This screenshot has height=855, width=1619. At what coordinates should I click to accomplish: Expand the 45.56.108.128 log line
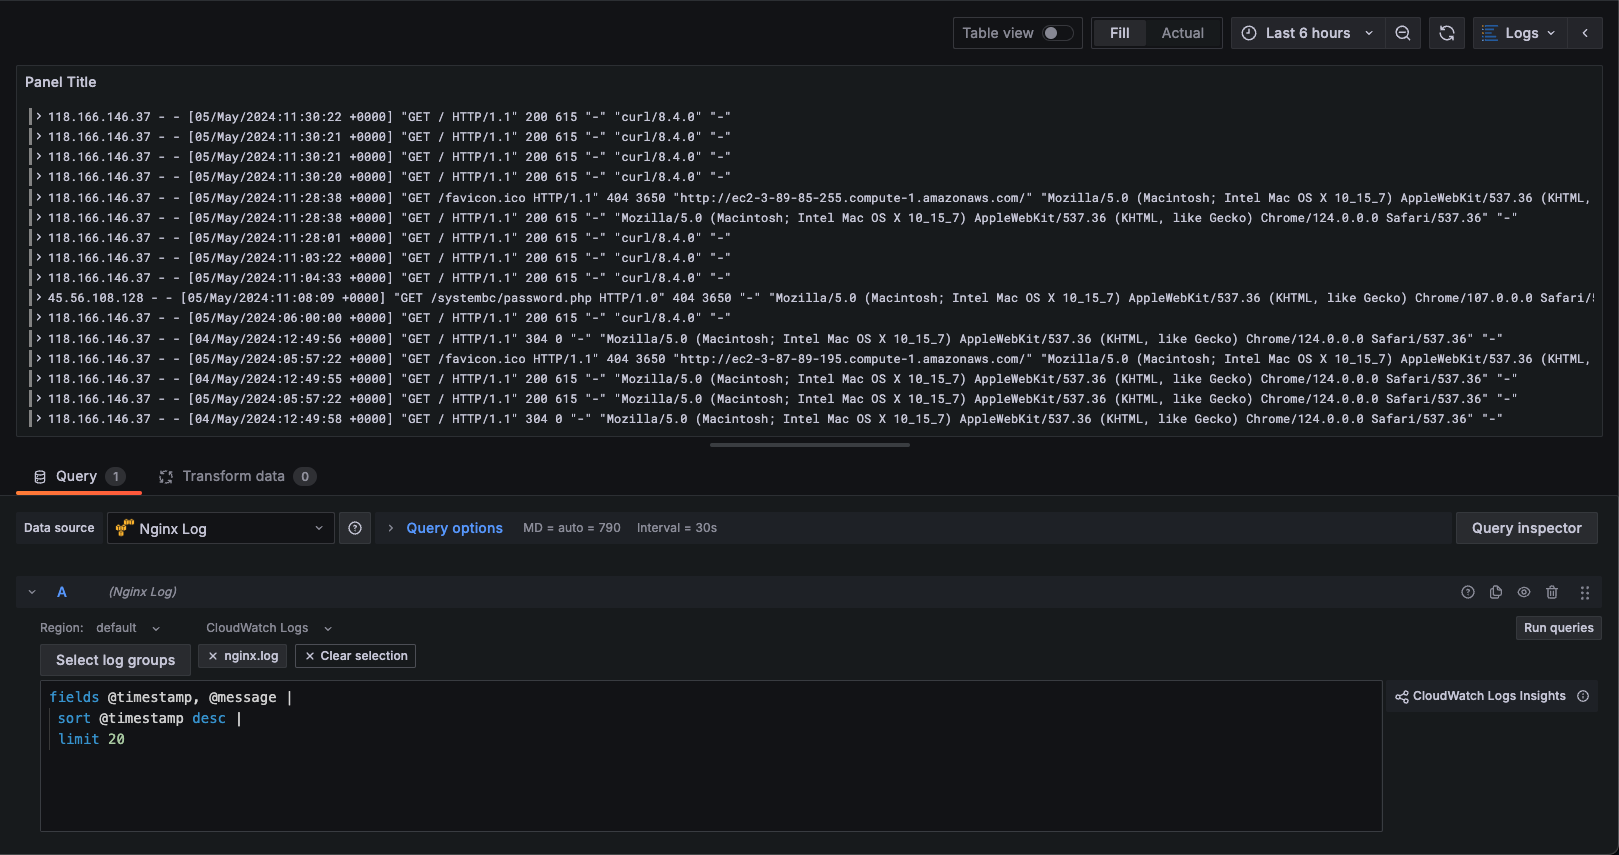coord(39,298)
